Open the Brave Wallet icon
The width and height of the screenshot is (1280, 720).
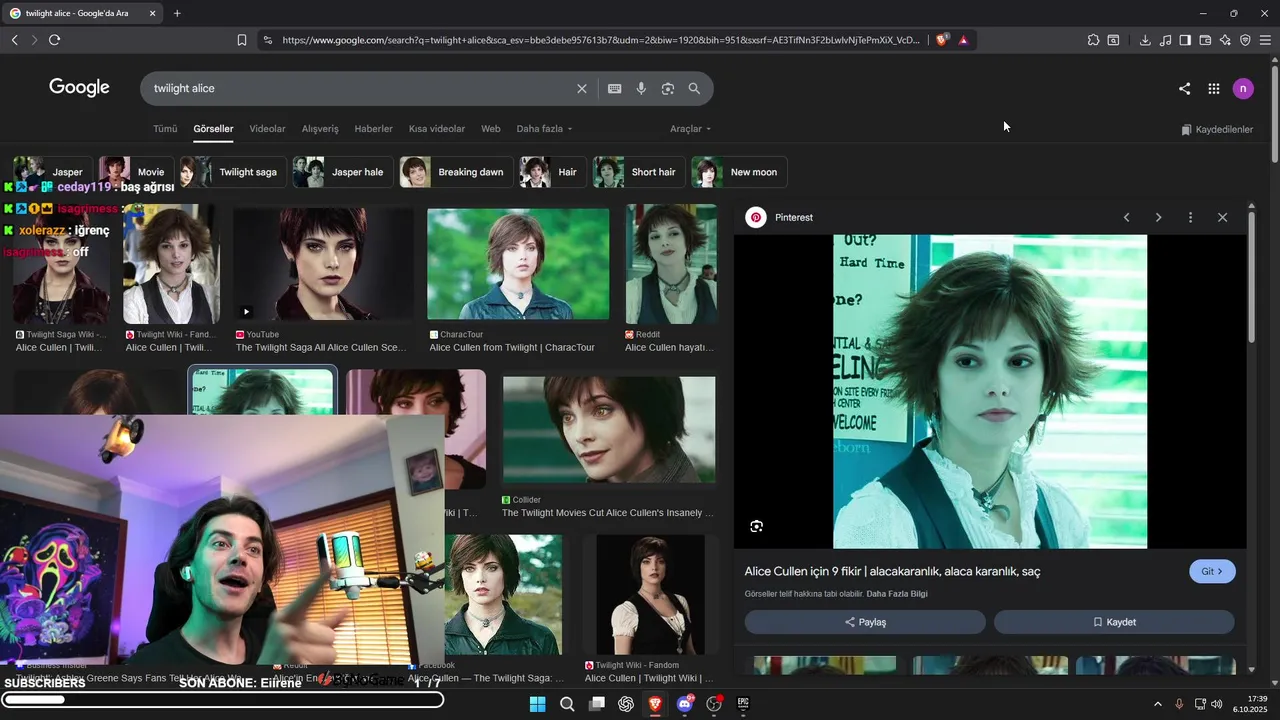[x=1205, y=40]
